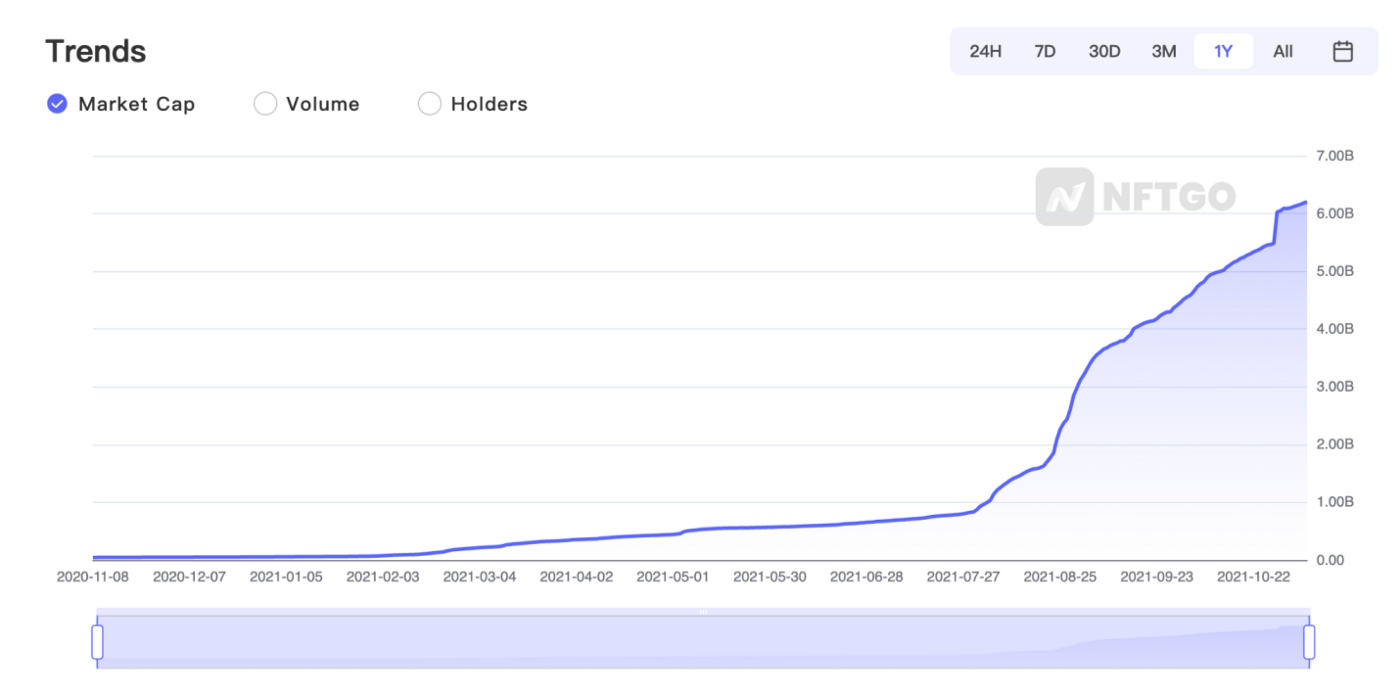Click the 6.00B y-axis label
Screen dimensions: 1400x691
1334,214
